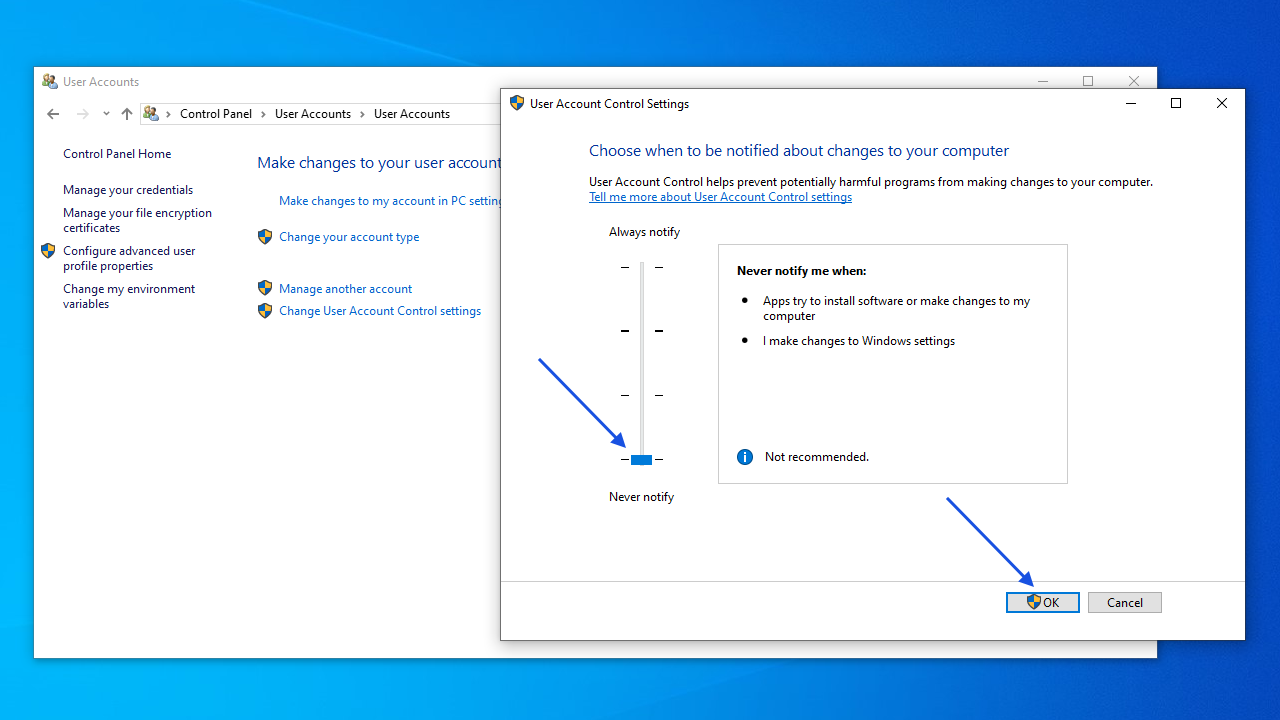Click shield icon next to Manage another account

point(265,288)
